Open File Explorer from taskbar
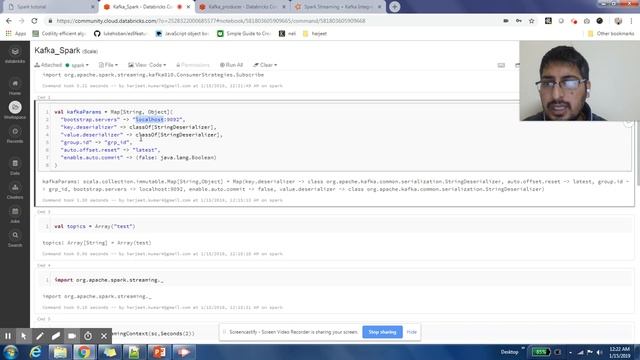The image size is (640, 360). (60, 352)
